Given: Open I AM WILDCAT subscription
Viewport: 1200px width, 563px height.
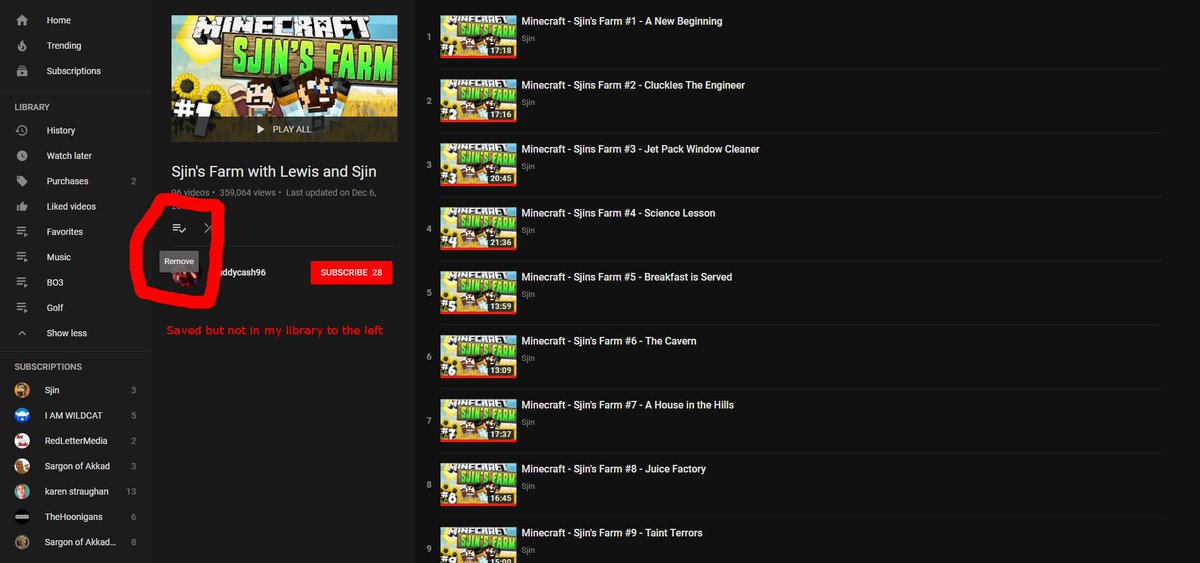Looking at the screenshot, I should click(x=75, y=415).
